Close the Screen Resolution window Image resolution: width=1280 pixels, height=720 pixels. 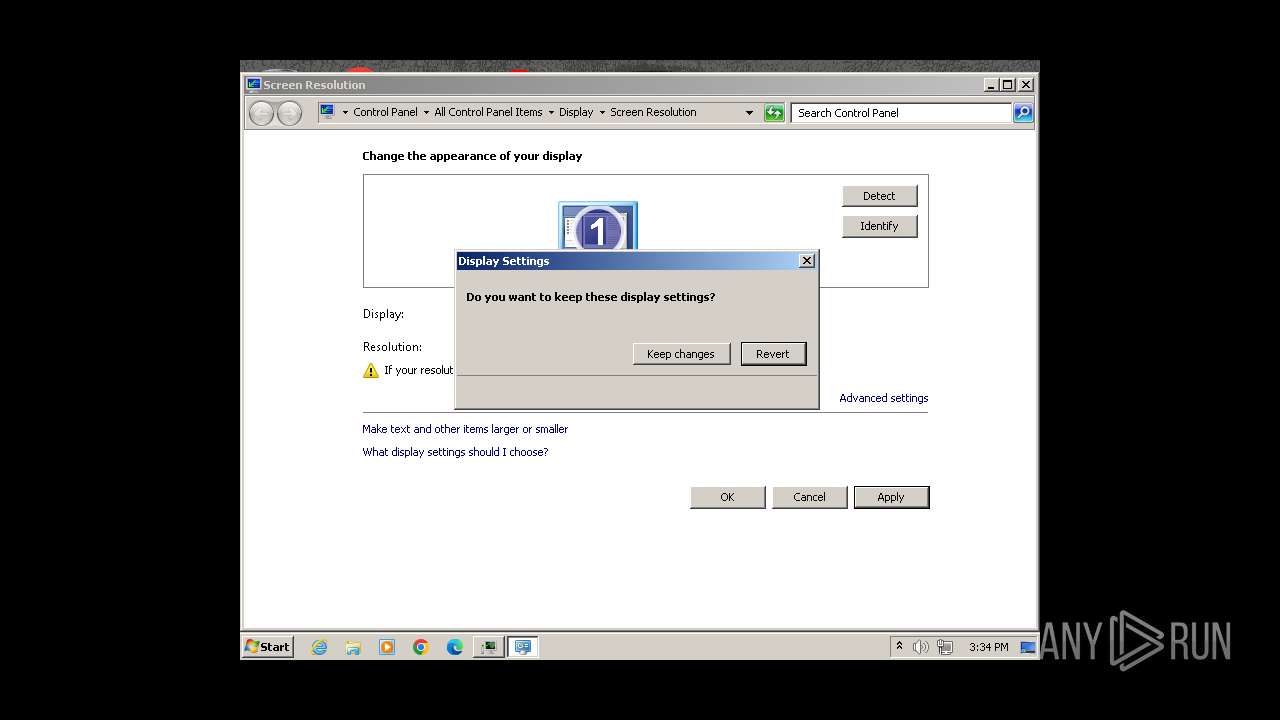click(x=1025, y=85)
